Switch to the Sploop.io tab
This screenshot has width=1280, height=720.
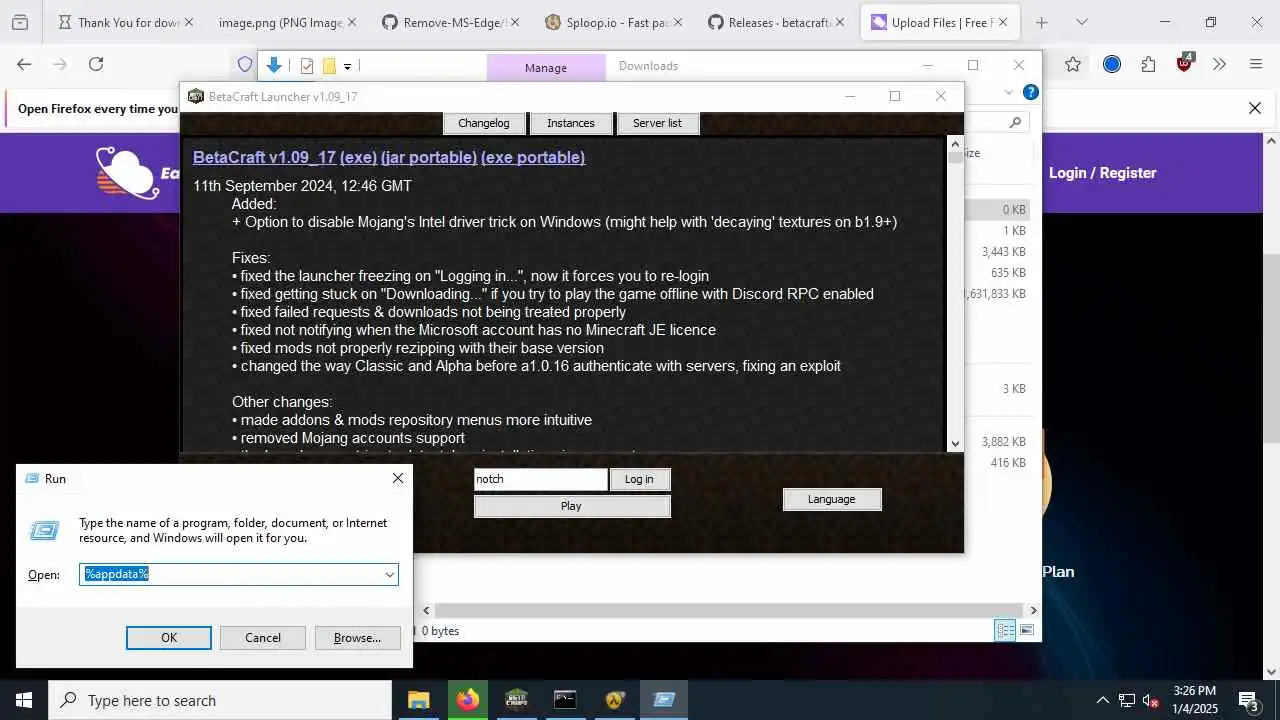615,22
